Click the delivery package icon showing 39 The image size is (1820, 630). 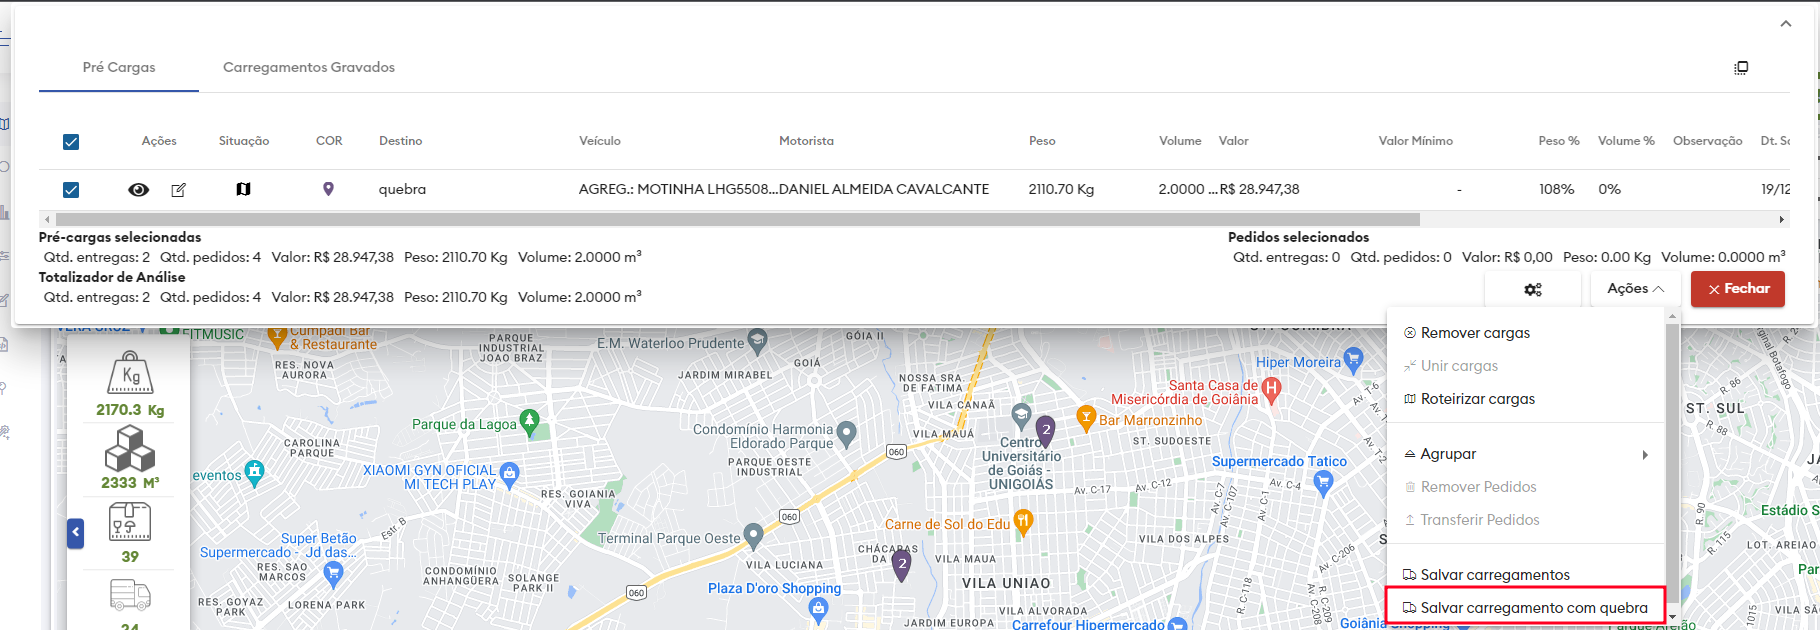[130, 522]
